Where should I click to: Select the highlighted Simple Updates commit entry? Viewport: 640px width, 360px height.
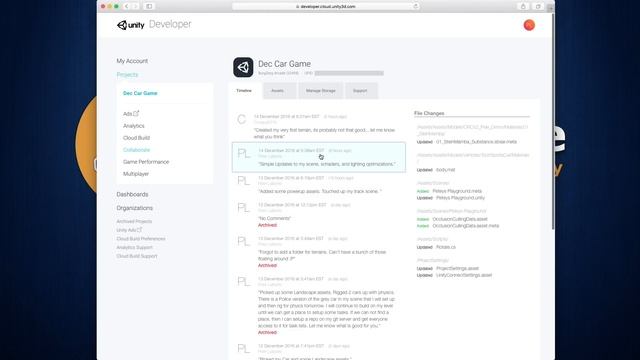pos(319,157)
